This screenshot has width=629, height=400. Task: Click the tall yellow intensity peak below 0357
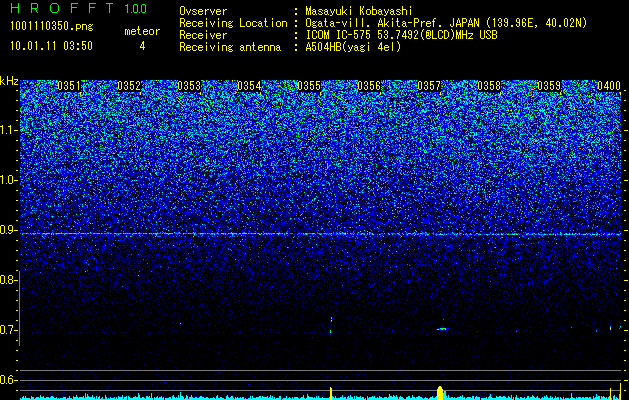(440, 393)
